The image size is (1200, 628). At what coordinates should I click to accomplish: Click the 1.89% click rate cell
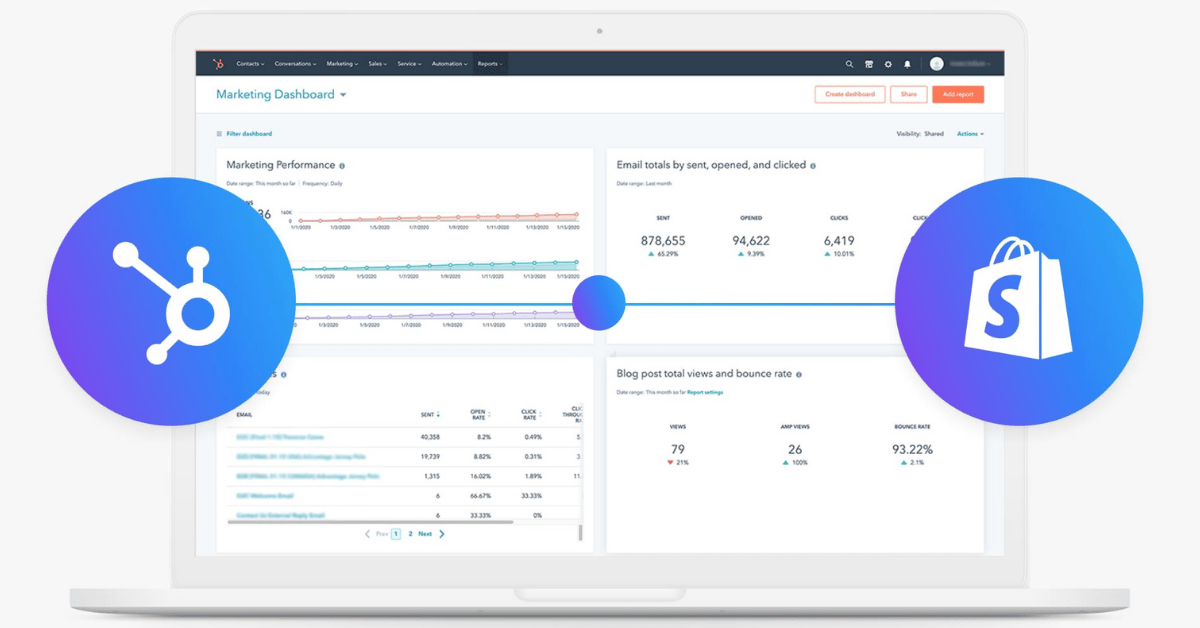[534, 476]
